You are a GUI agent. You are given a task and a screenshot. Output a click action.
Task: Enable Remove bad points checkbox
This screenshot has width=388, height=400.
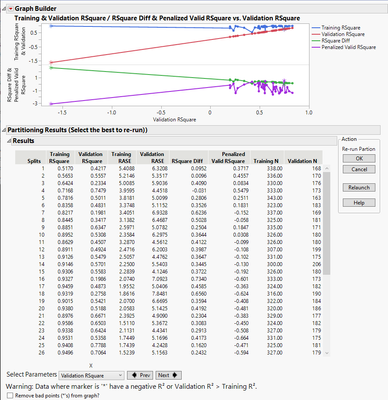10,396
